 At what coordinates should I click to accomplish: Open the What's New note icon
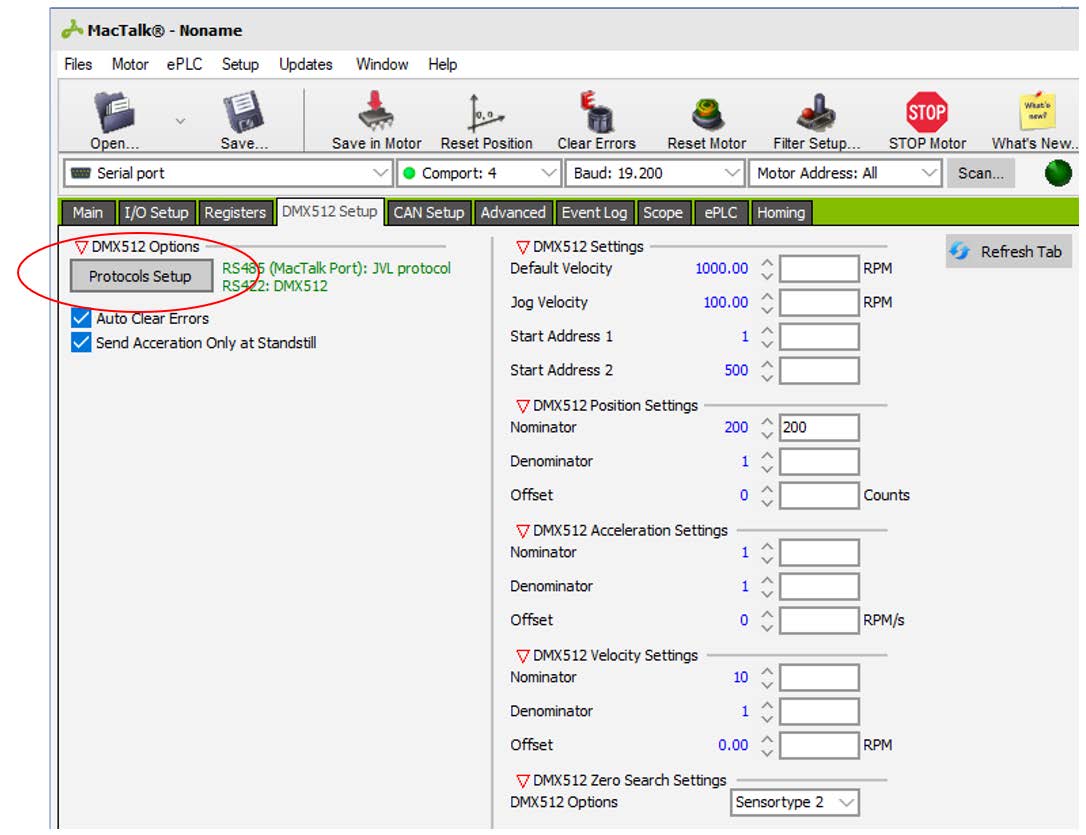(x=1037, y=111)
